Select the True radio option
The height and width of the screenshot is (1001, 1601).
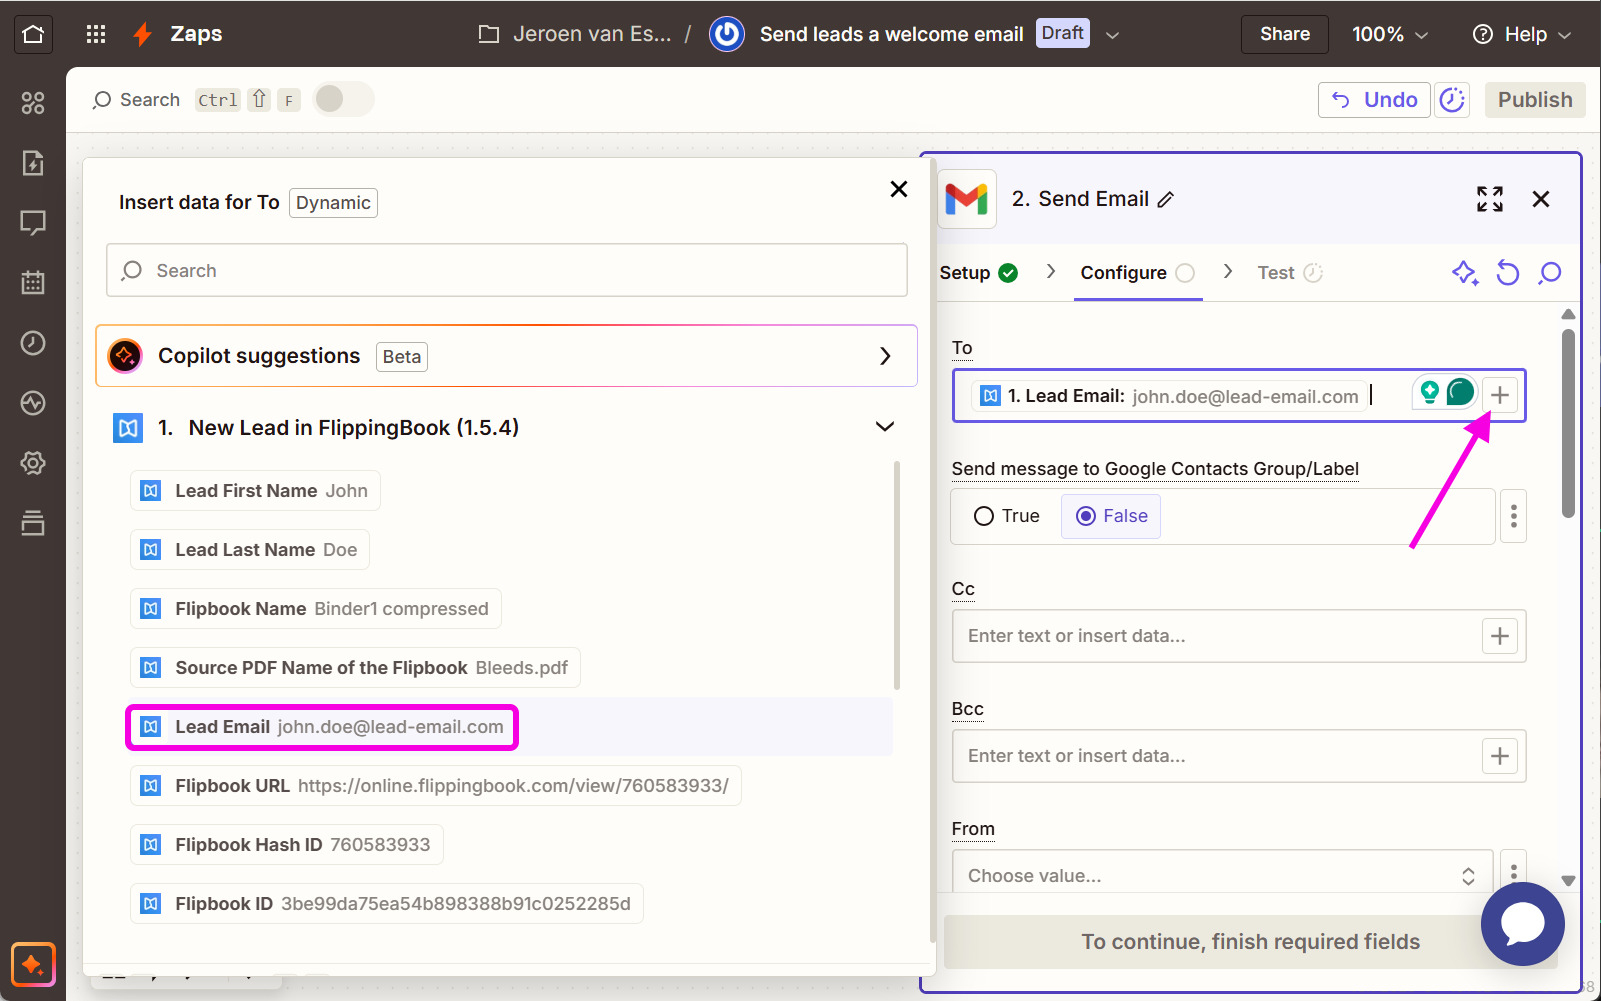point(1007,516)
